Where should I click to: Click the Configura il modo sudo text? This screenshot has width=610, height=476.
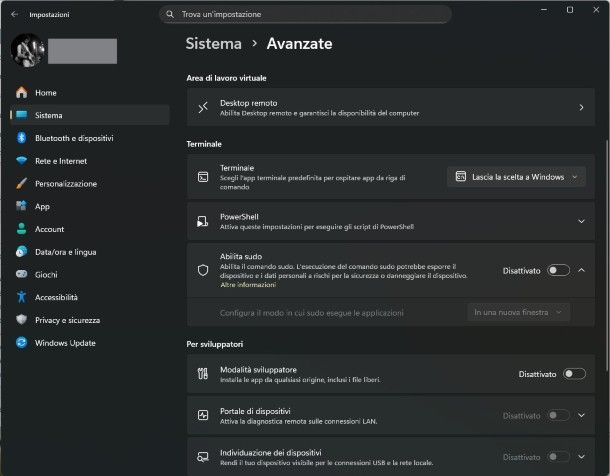[x=312, y=313]
